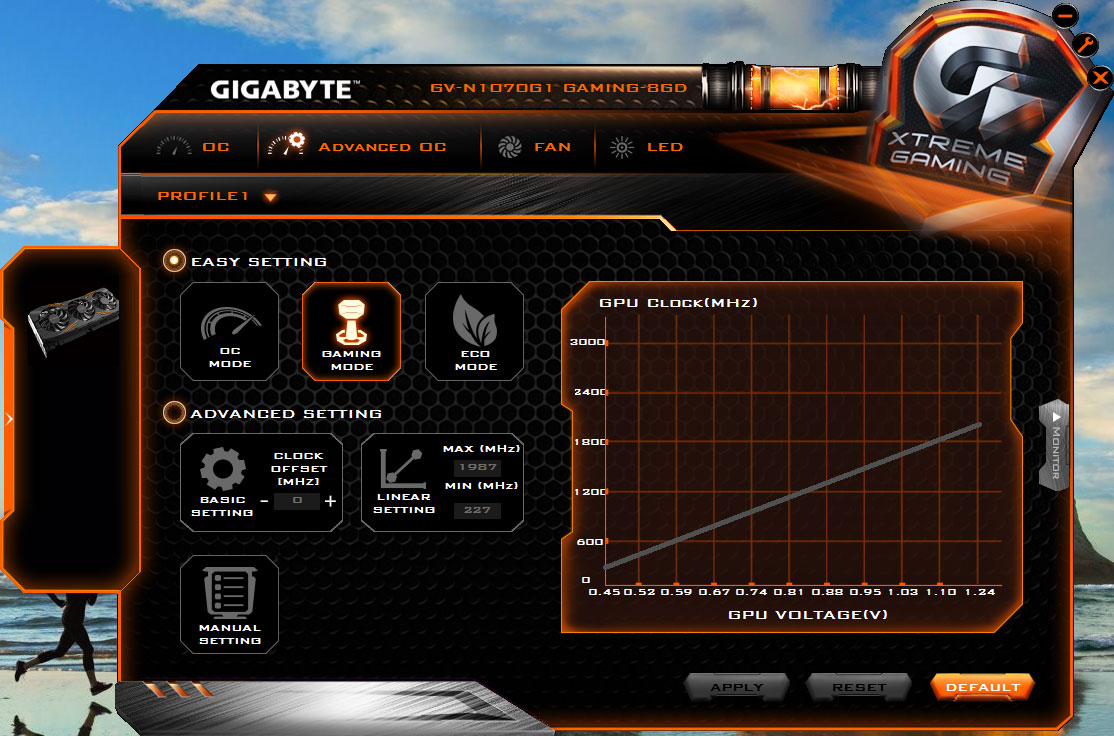Image resolution: width=1114 pixels, height=736 pixels.
Task: Open the Advanced OC tab
Action: coord(357,146)
